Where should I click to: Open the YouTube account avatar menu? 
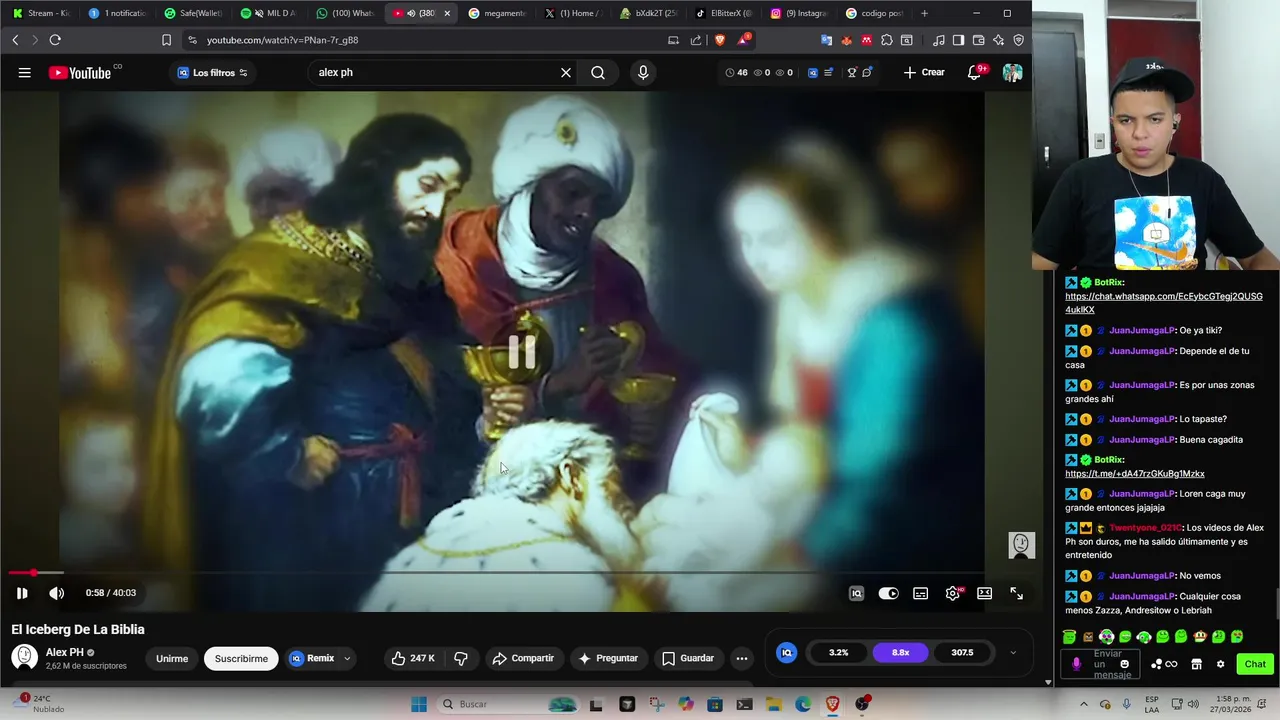[x=1012, y=72]
